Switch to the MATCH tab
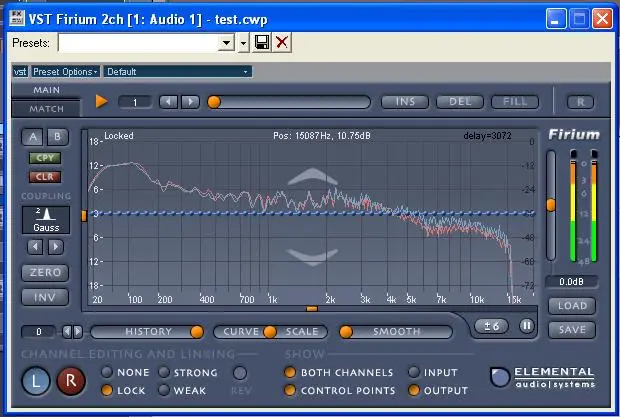620x417 pixels. tap(46, 109)
